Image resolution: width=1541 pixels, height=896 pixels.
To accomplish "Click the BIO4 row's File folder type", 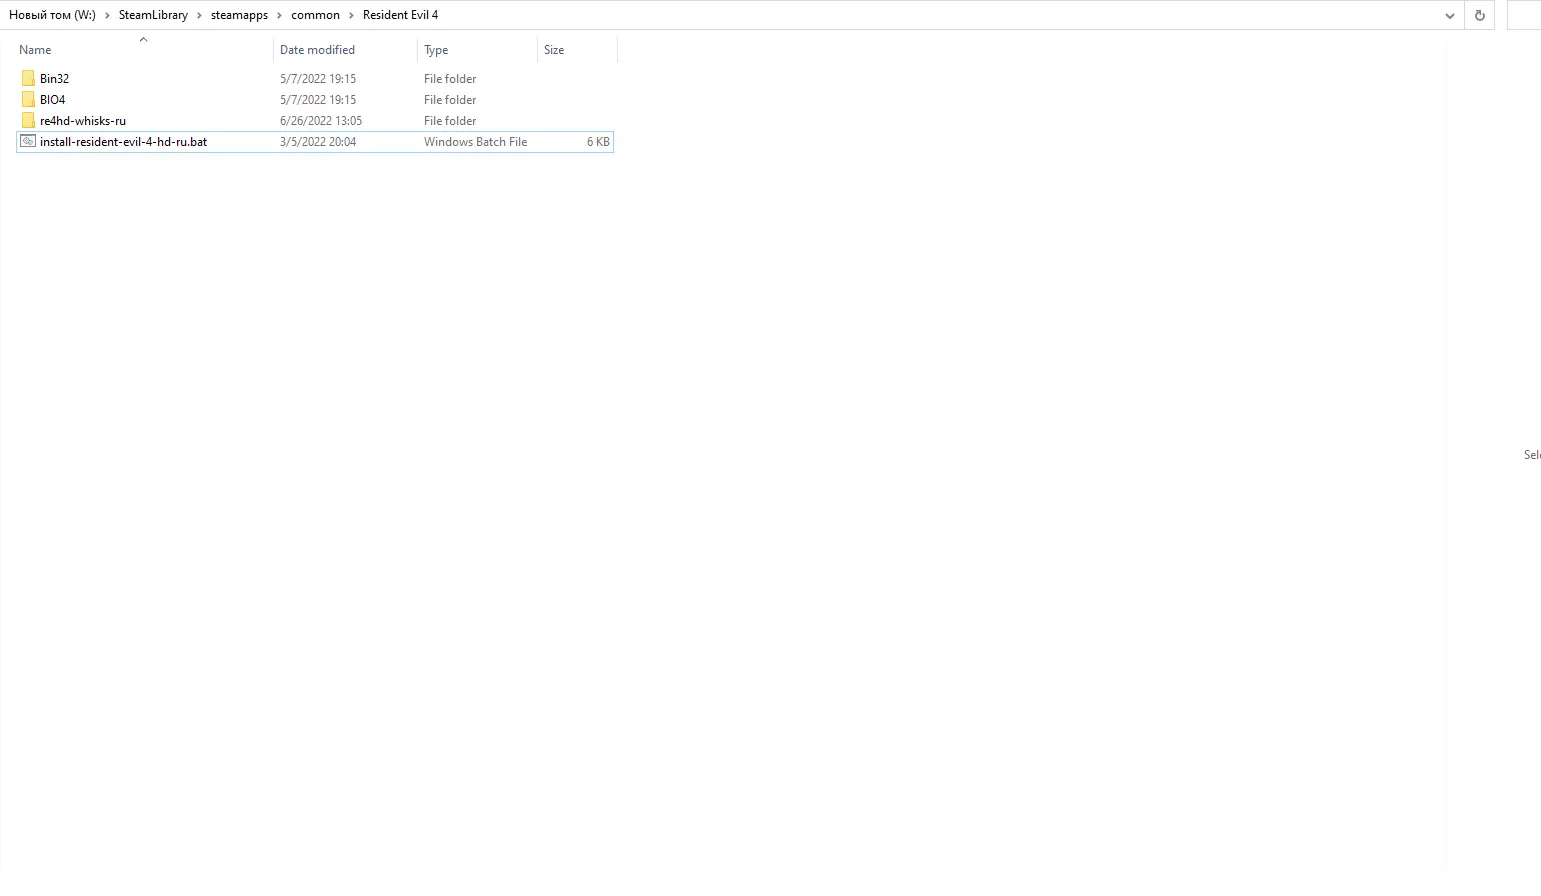I will (x=450, y=99).
